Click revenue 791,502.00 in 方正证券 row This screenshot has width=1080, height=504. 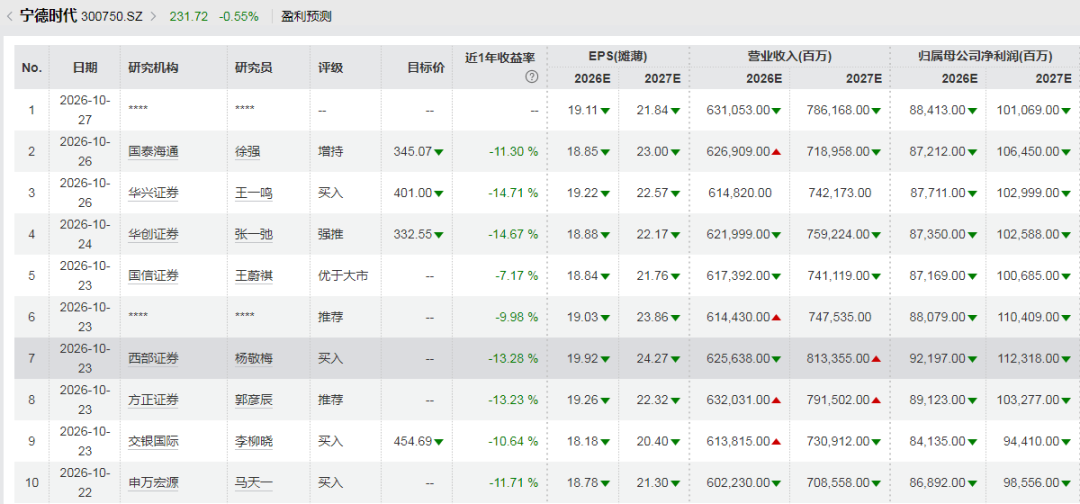838,399
